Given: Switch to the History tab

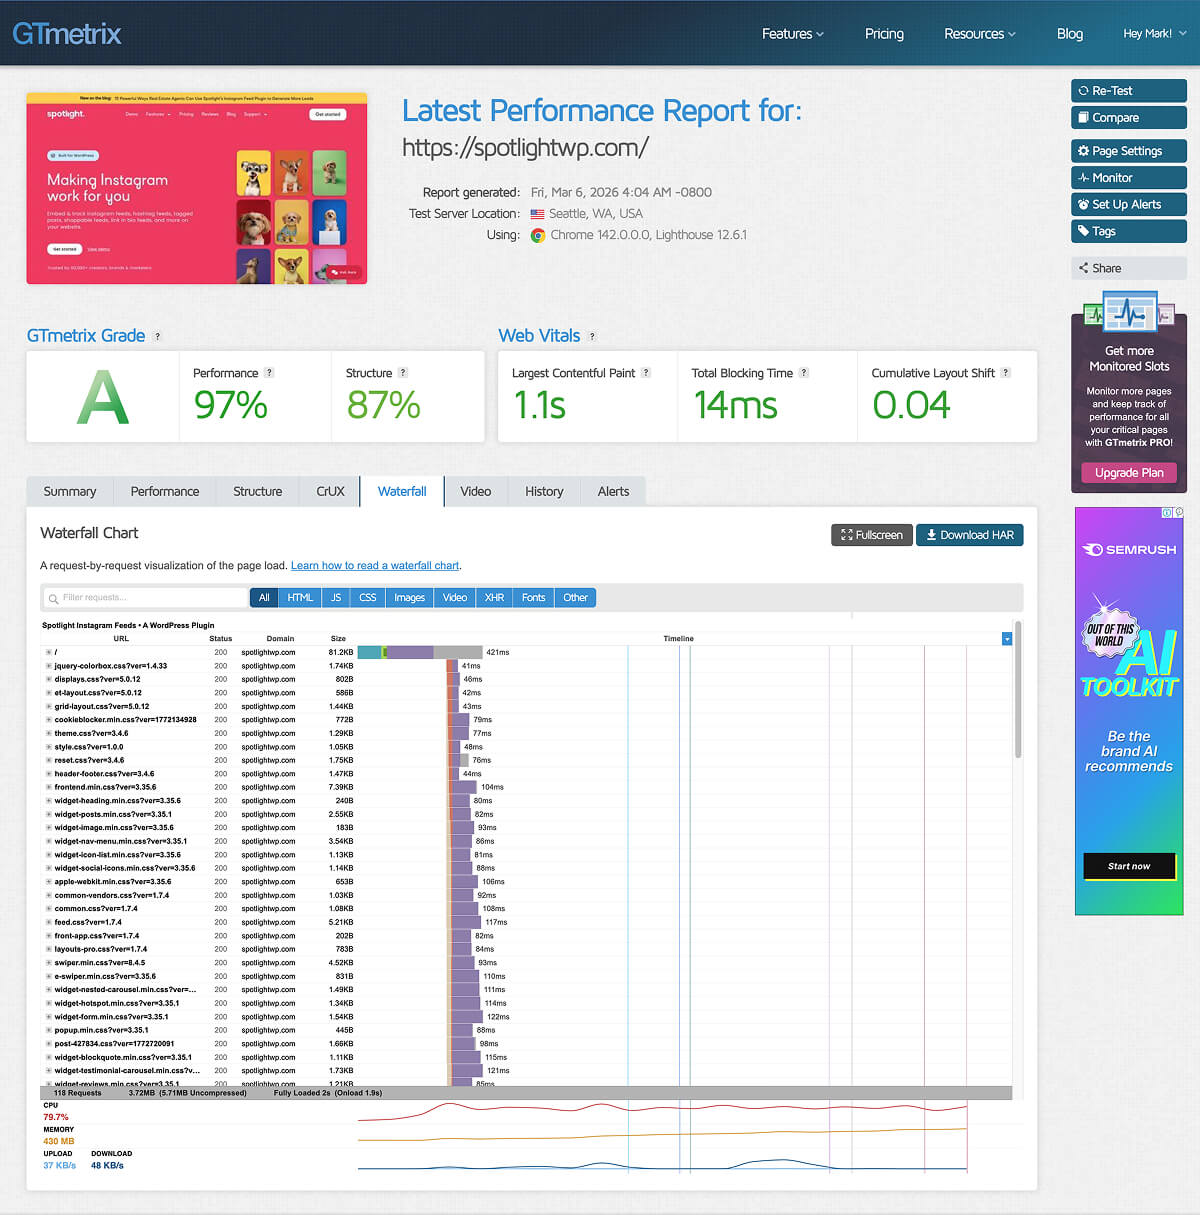Looking at the screenshot, I should point(544,492).
